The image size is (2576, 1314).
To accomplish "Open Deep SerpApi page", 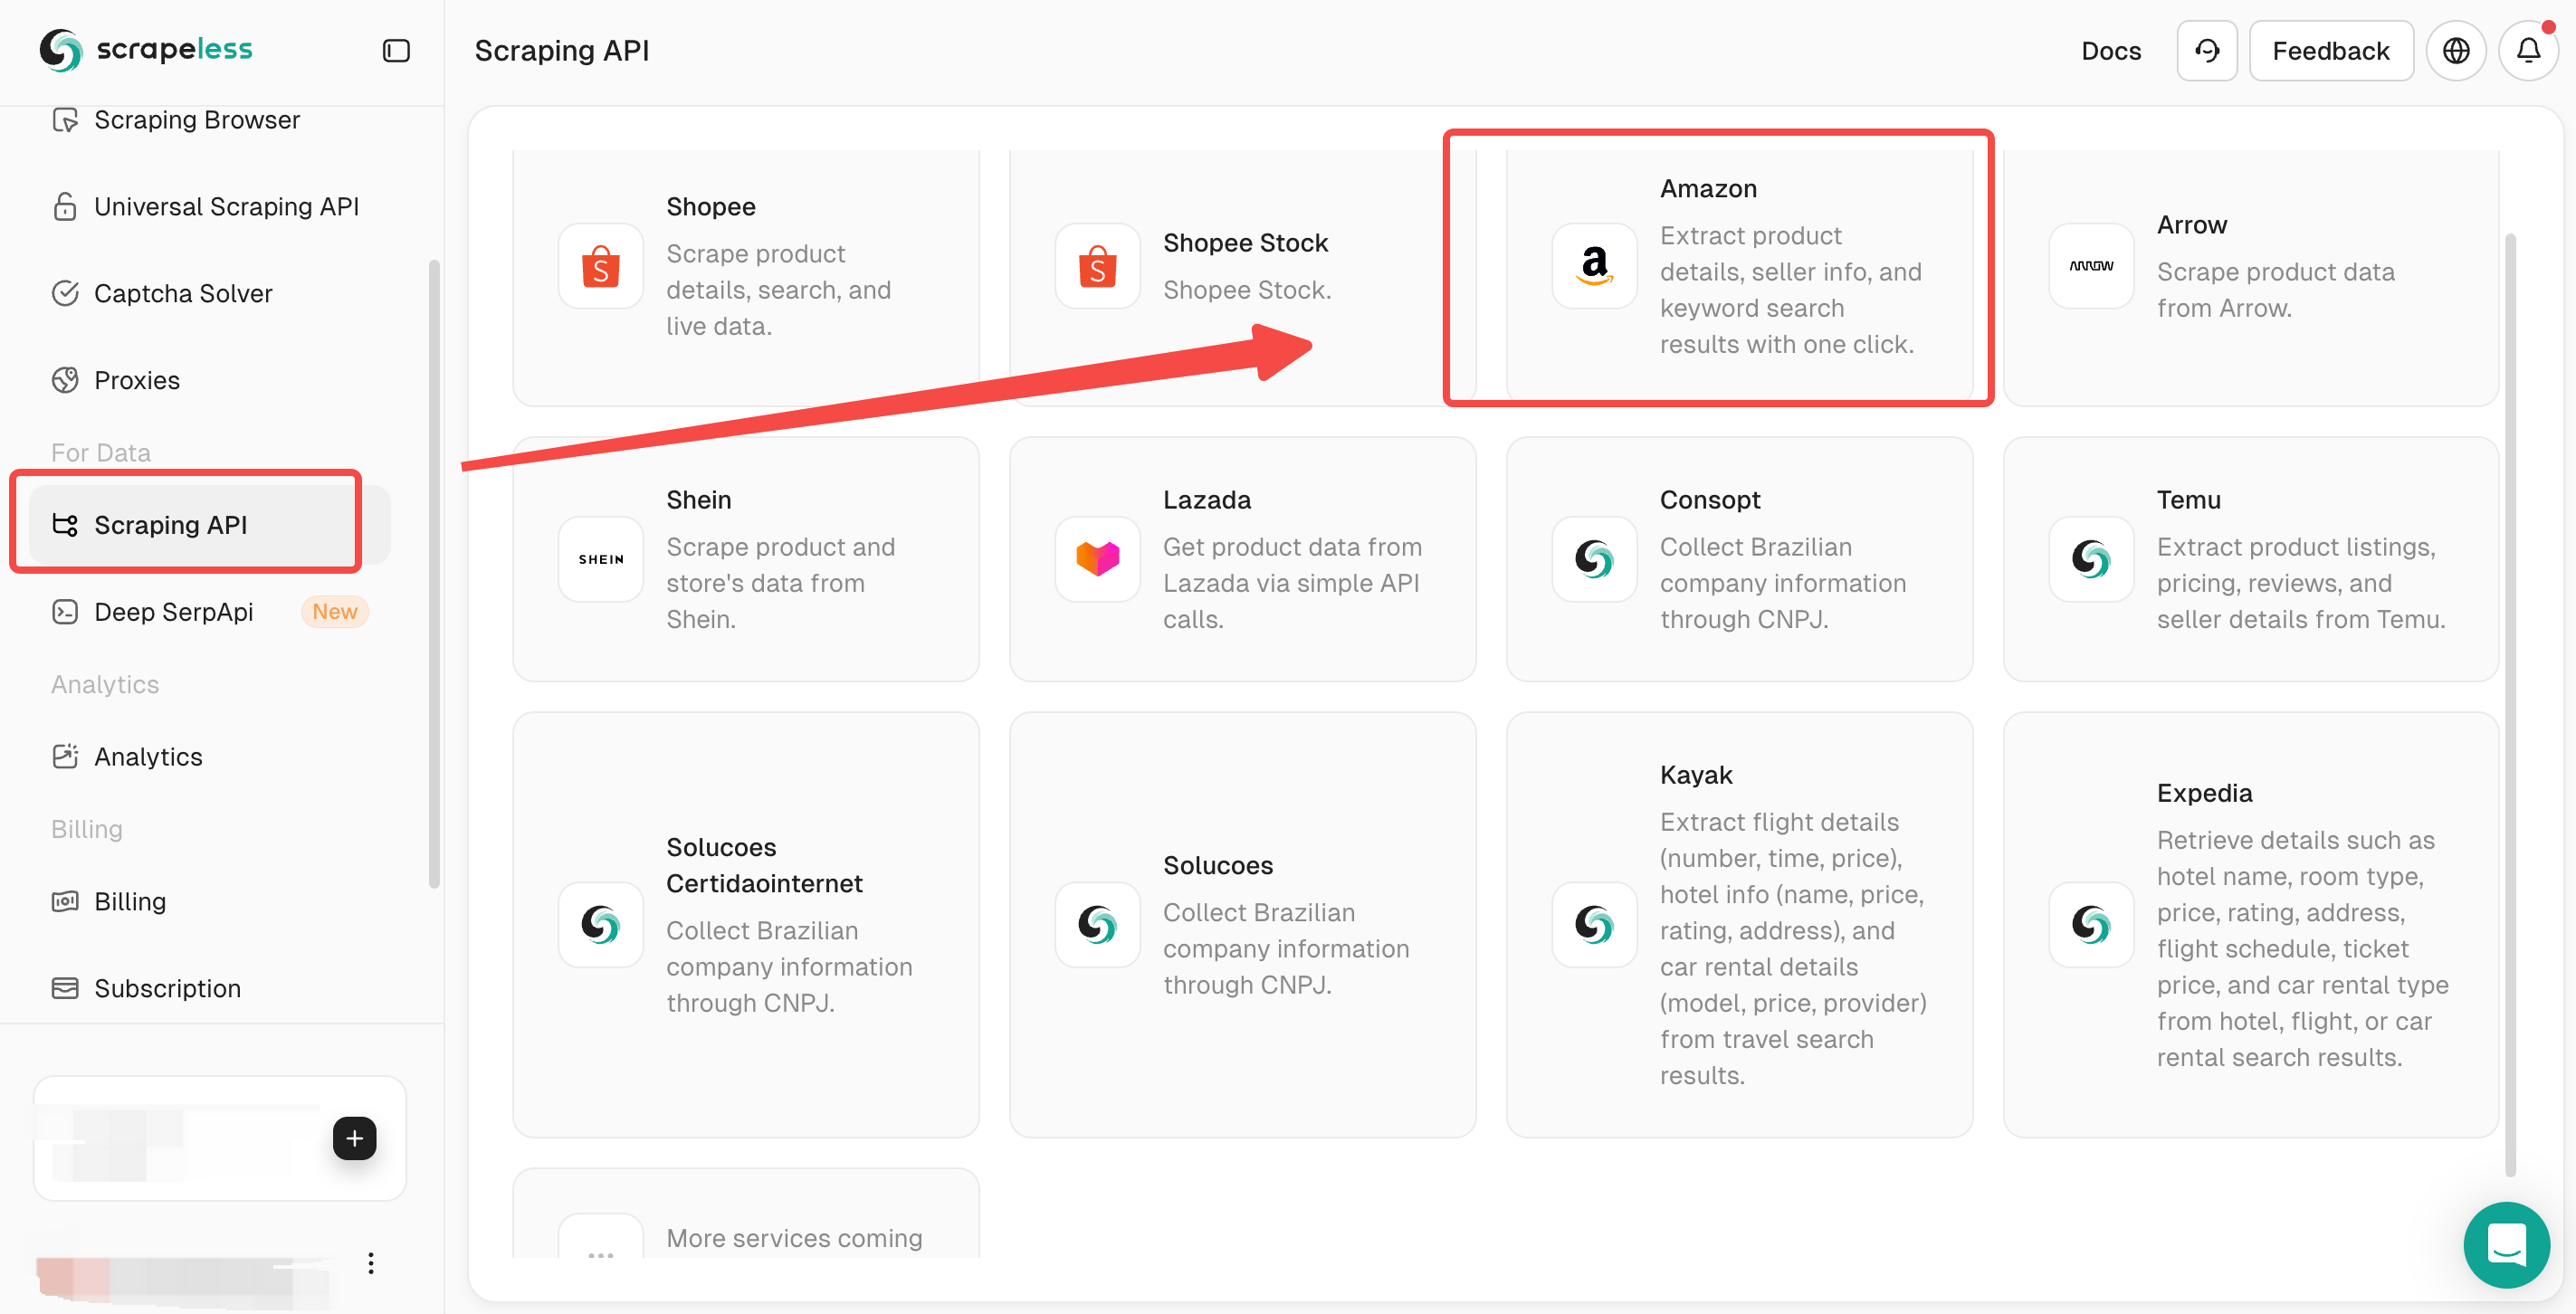I will [x=209, y=611].
